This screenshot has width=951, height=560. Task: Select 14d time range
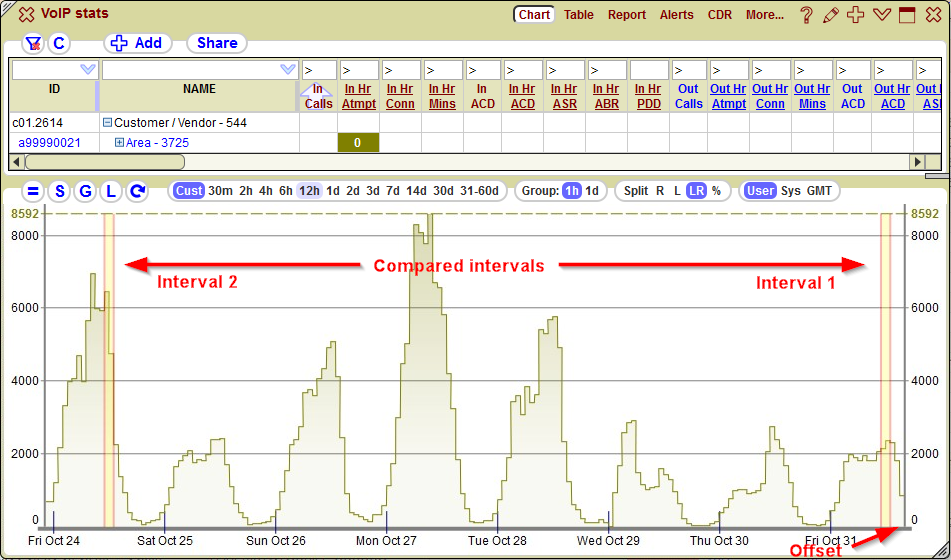coord(416,191)
